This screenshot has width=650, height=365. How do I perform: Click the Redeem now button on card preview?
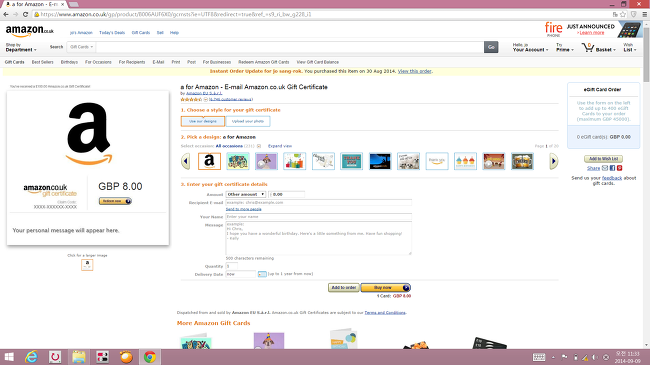[115, 201]
